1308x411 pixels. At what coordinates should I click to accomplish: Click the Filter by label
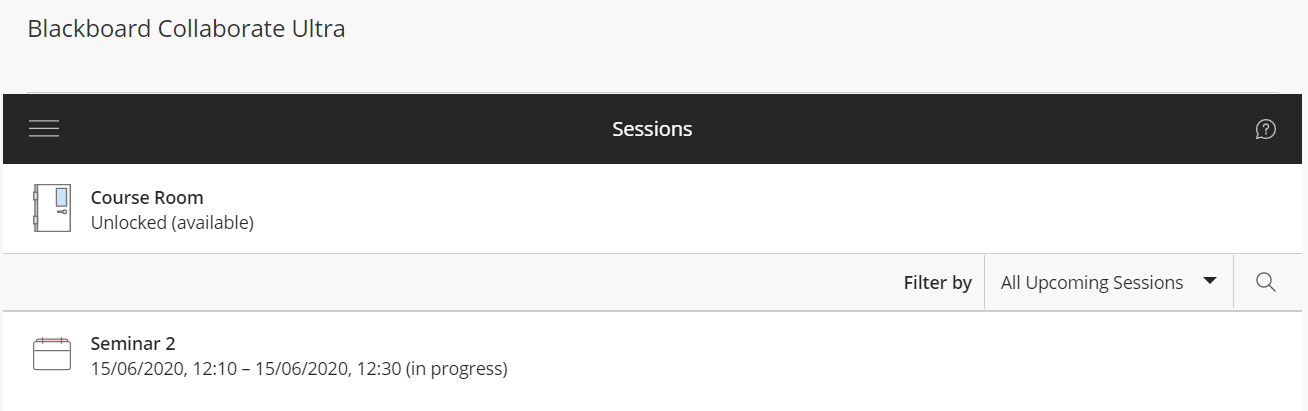coord(937,283)
